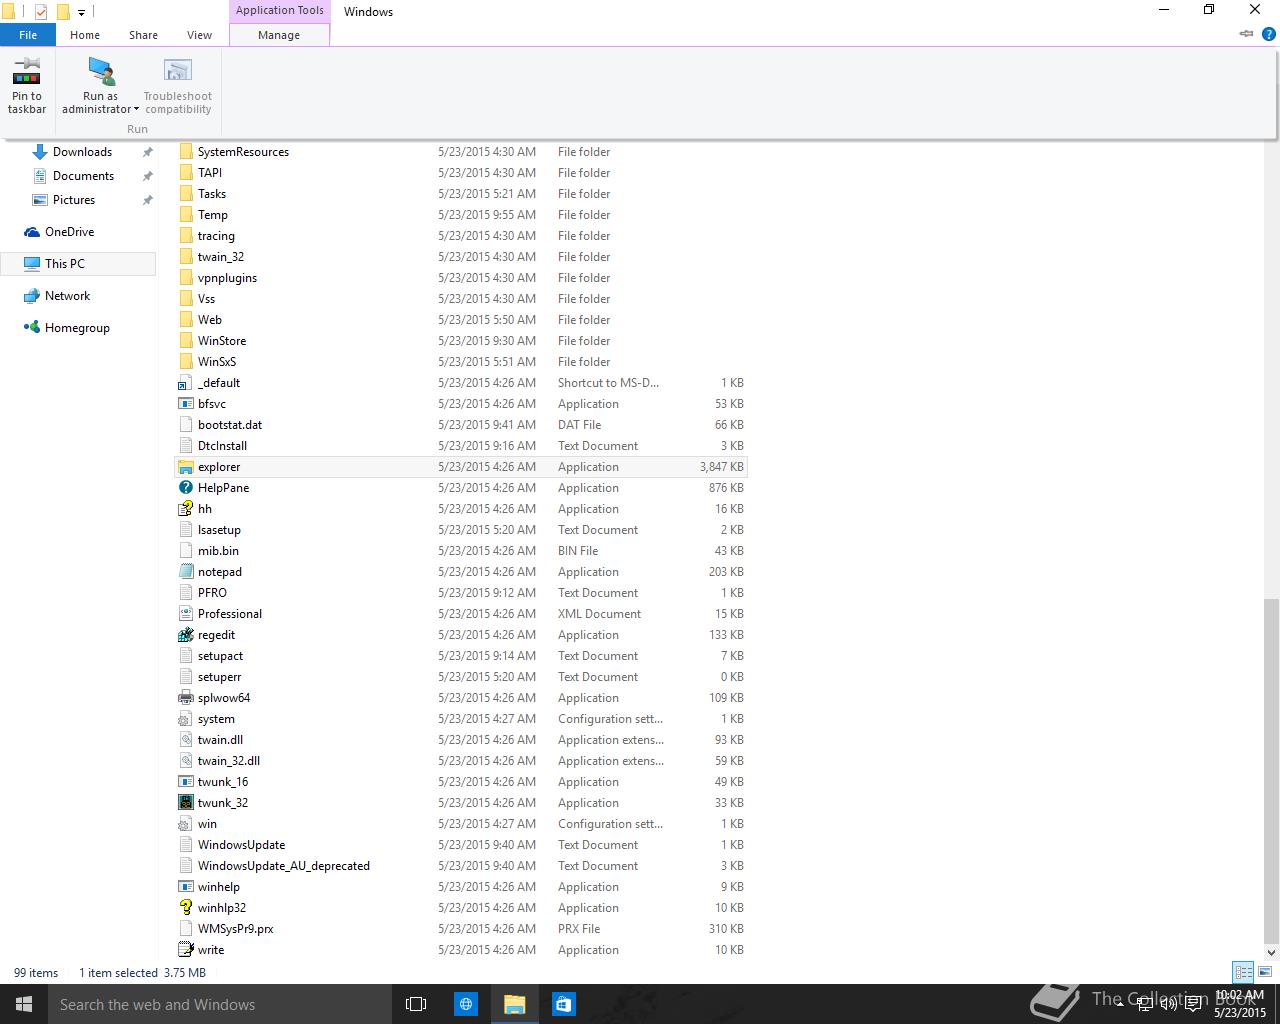Click the Professional XML document icon

coord(185,614)
